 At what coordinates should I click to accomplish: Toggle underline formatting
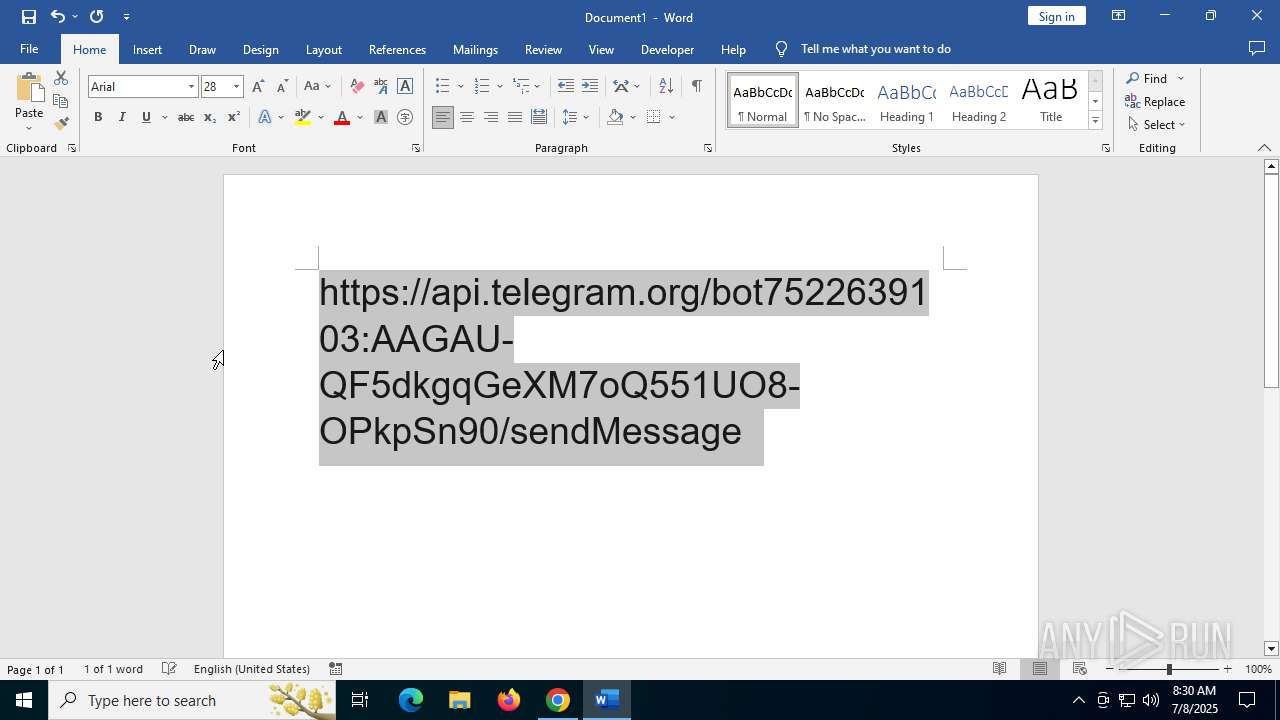[146, 118]
